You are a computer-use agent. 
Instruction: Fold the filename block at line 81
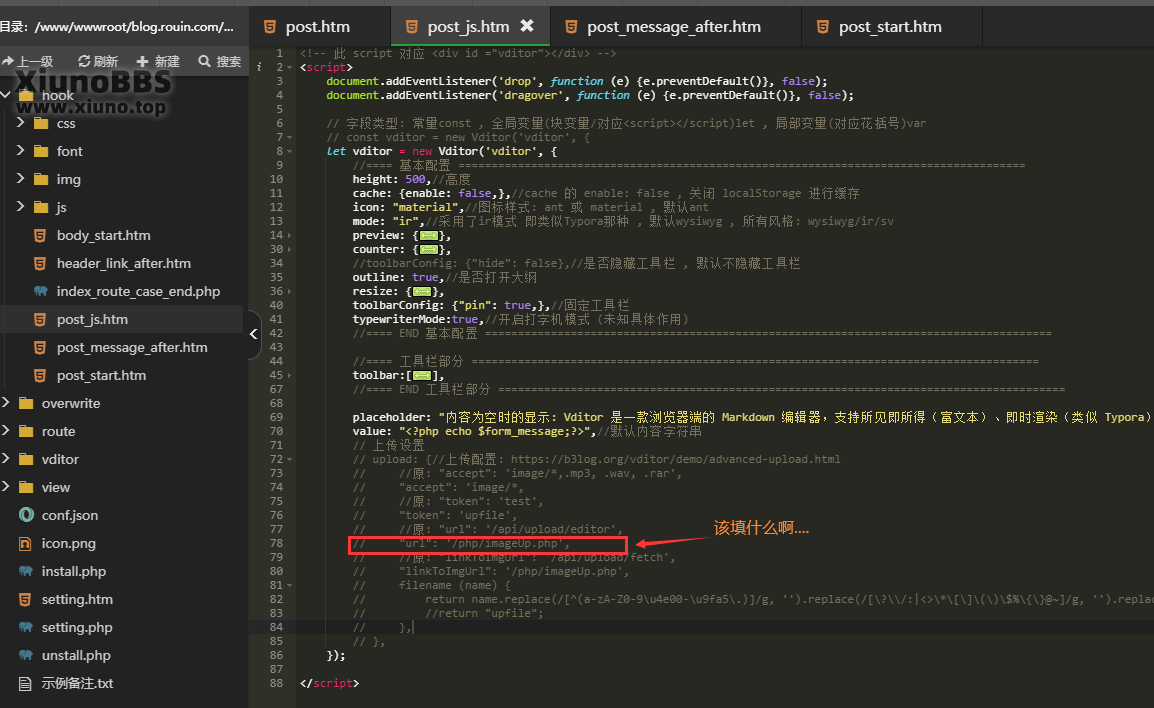(x=289, y=585)
